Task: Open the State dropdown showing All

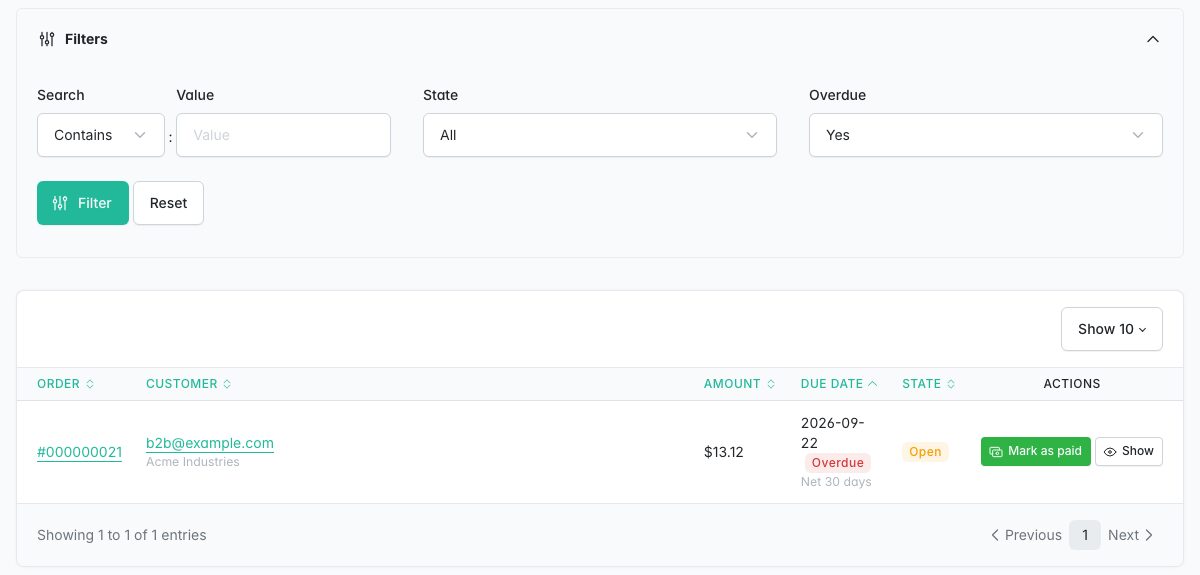Action: pos(600,135)
